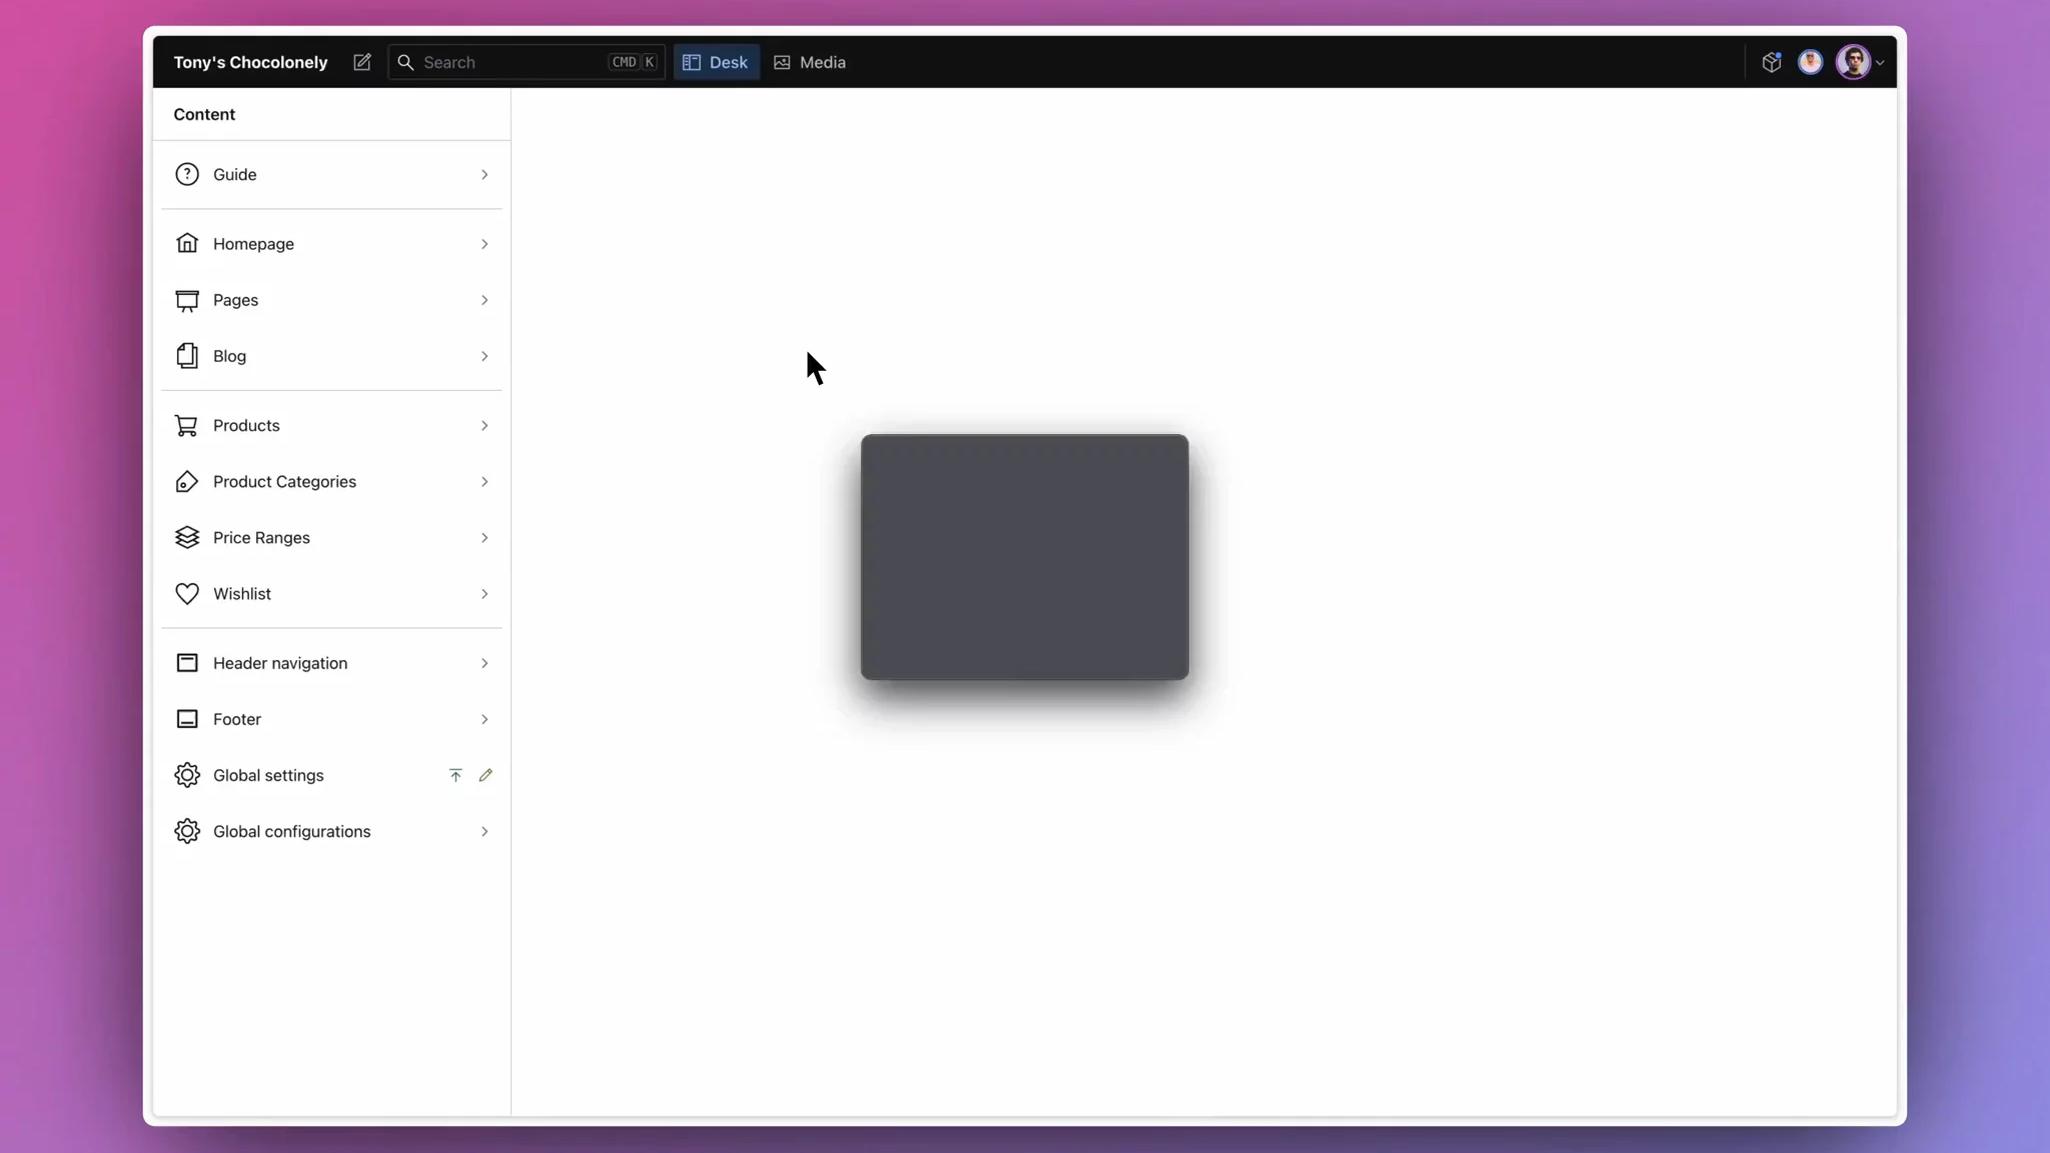The height and width of the screenshot is (1153, 2050).
Task: Open the user avatar dropdown menu
Action: pos(1860,62)
